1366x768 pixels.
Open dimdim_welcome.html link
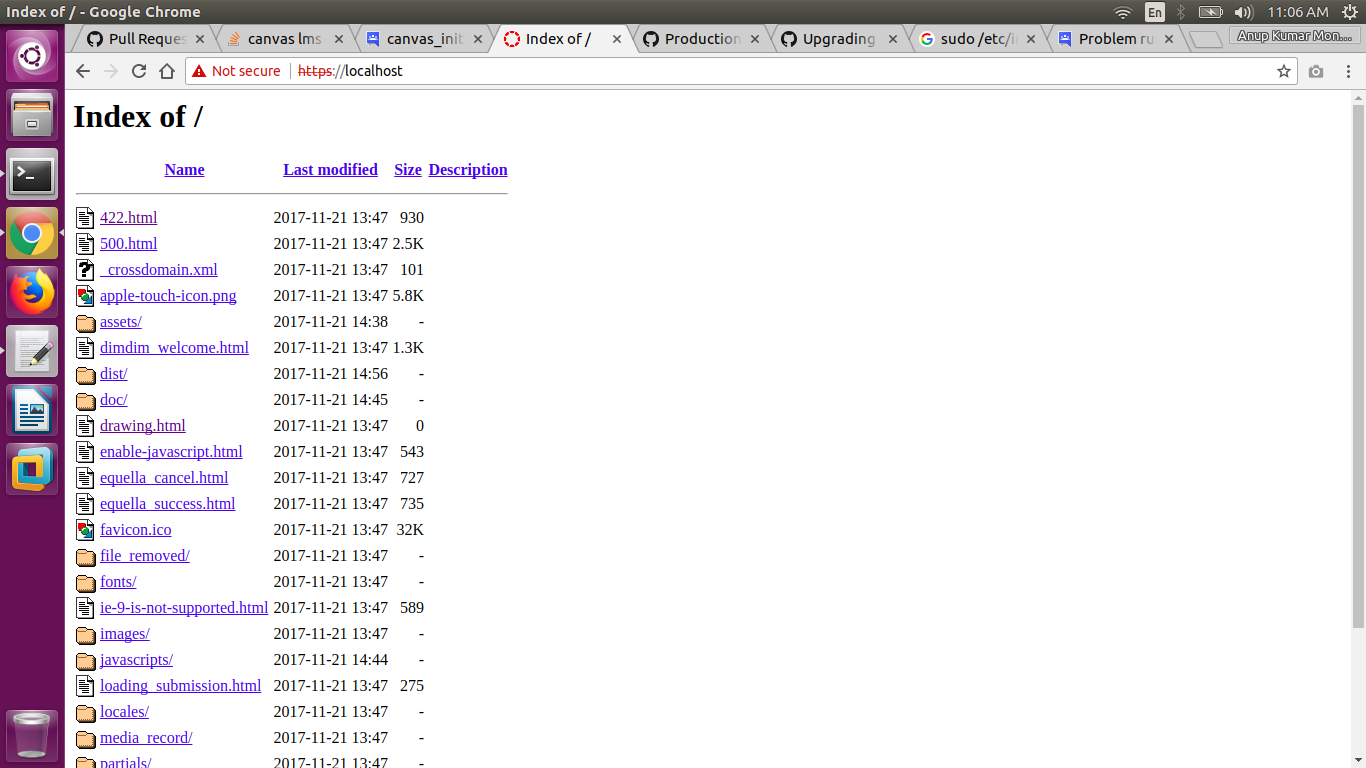(174, 348)
